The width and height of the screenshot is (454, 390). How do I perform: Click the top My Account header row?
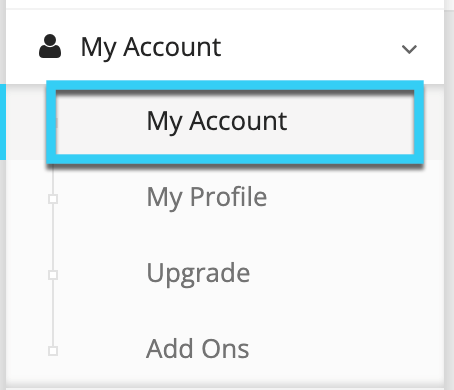click(225, 47)
